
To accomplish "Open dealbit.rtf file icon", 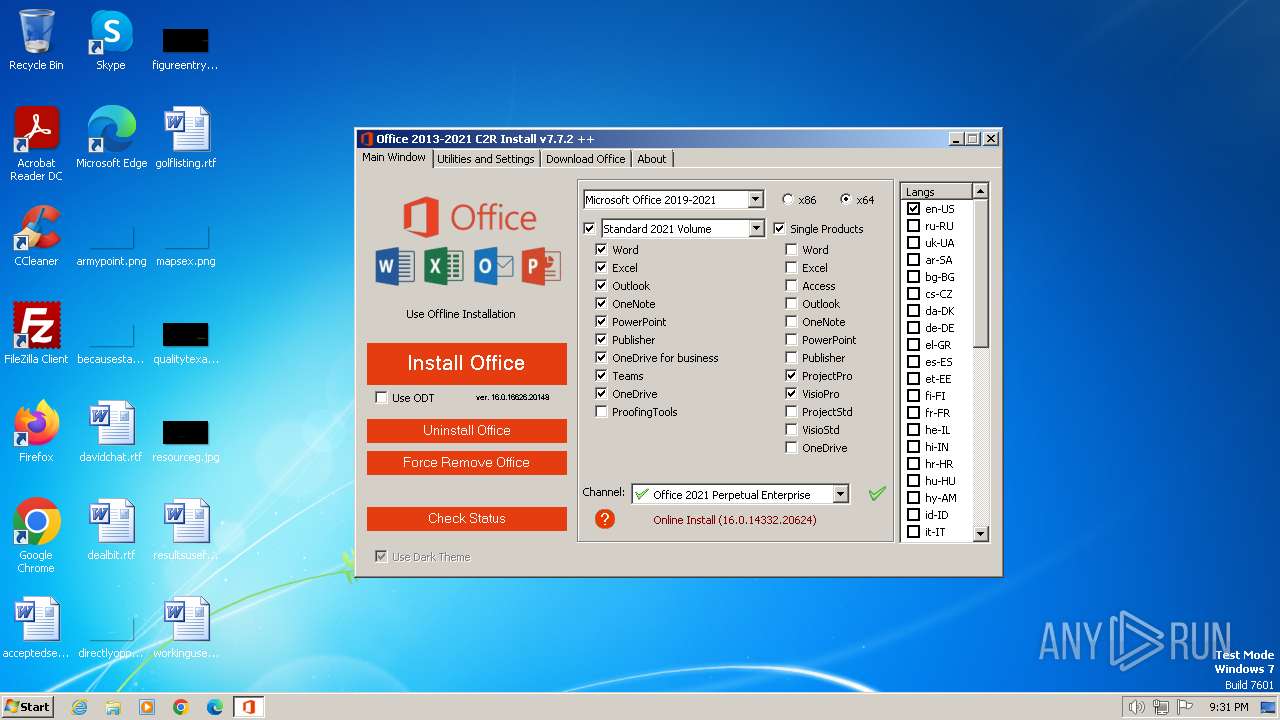I will click(111, 530).
